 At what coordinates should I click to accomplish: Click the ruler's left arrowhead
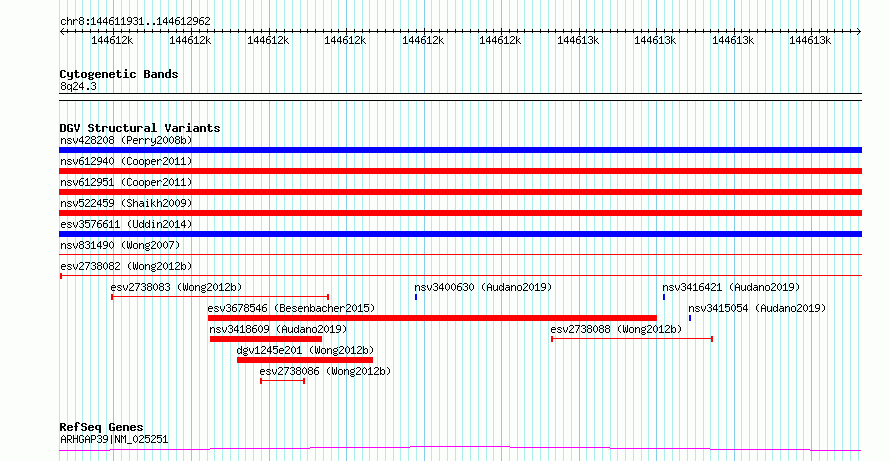coord(62,31)
